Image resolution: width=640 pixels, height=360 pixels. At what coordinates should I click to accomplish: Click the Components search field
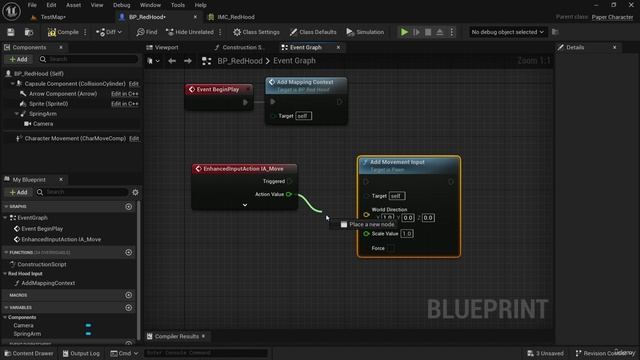tap(88, 59)
